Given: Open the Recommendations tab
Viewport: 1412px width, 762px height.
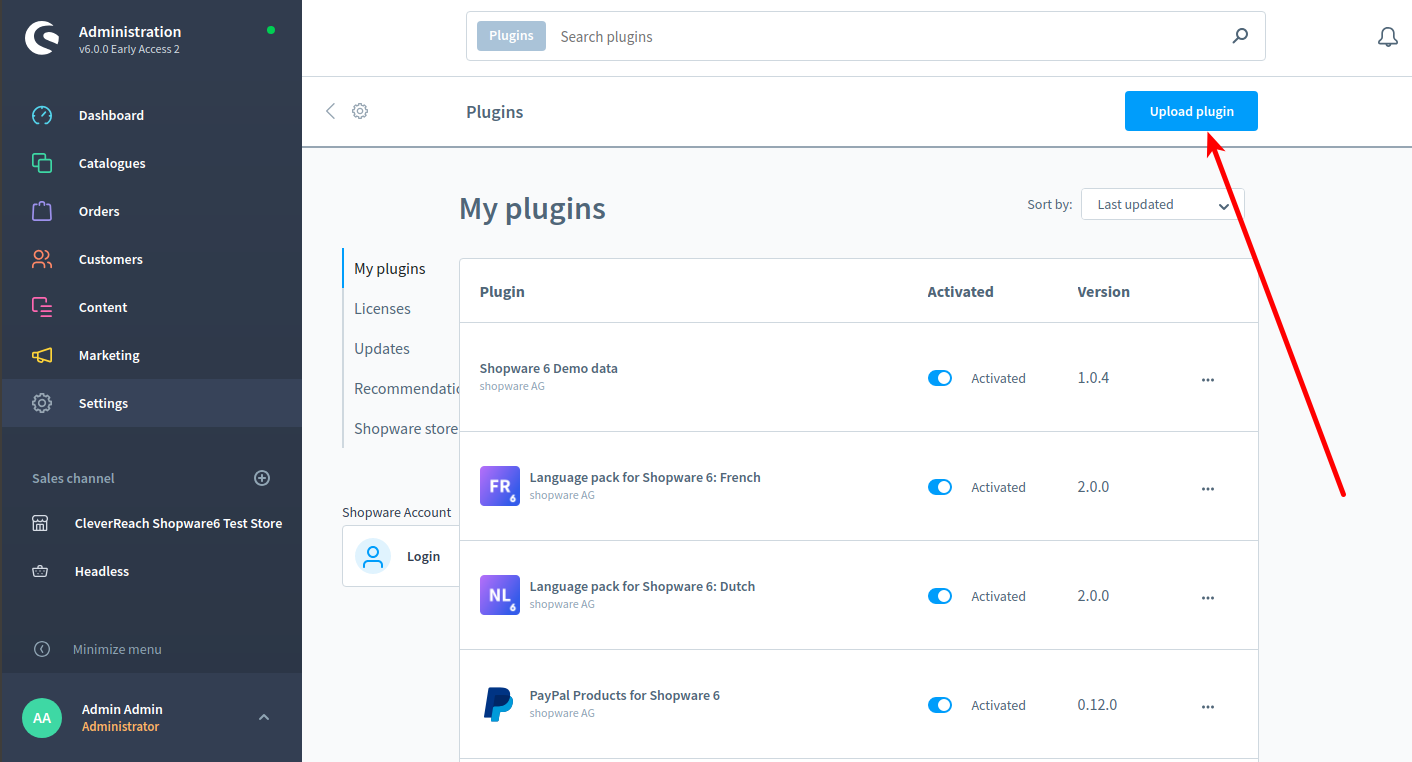Looking at the screenshot, I should click(x=405, y=388).
